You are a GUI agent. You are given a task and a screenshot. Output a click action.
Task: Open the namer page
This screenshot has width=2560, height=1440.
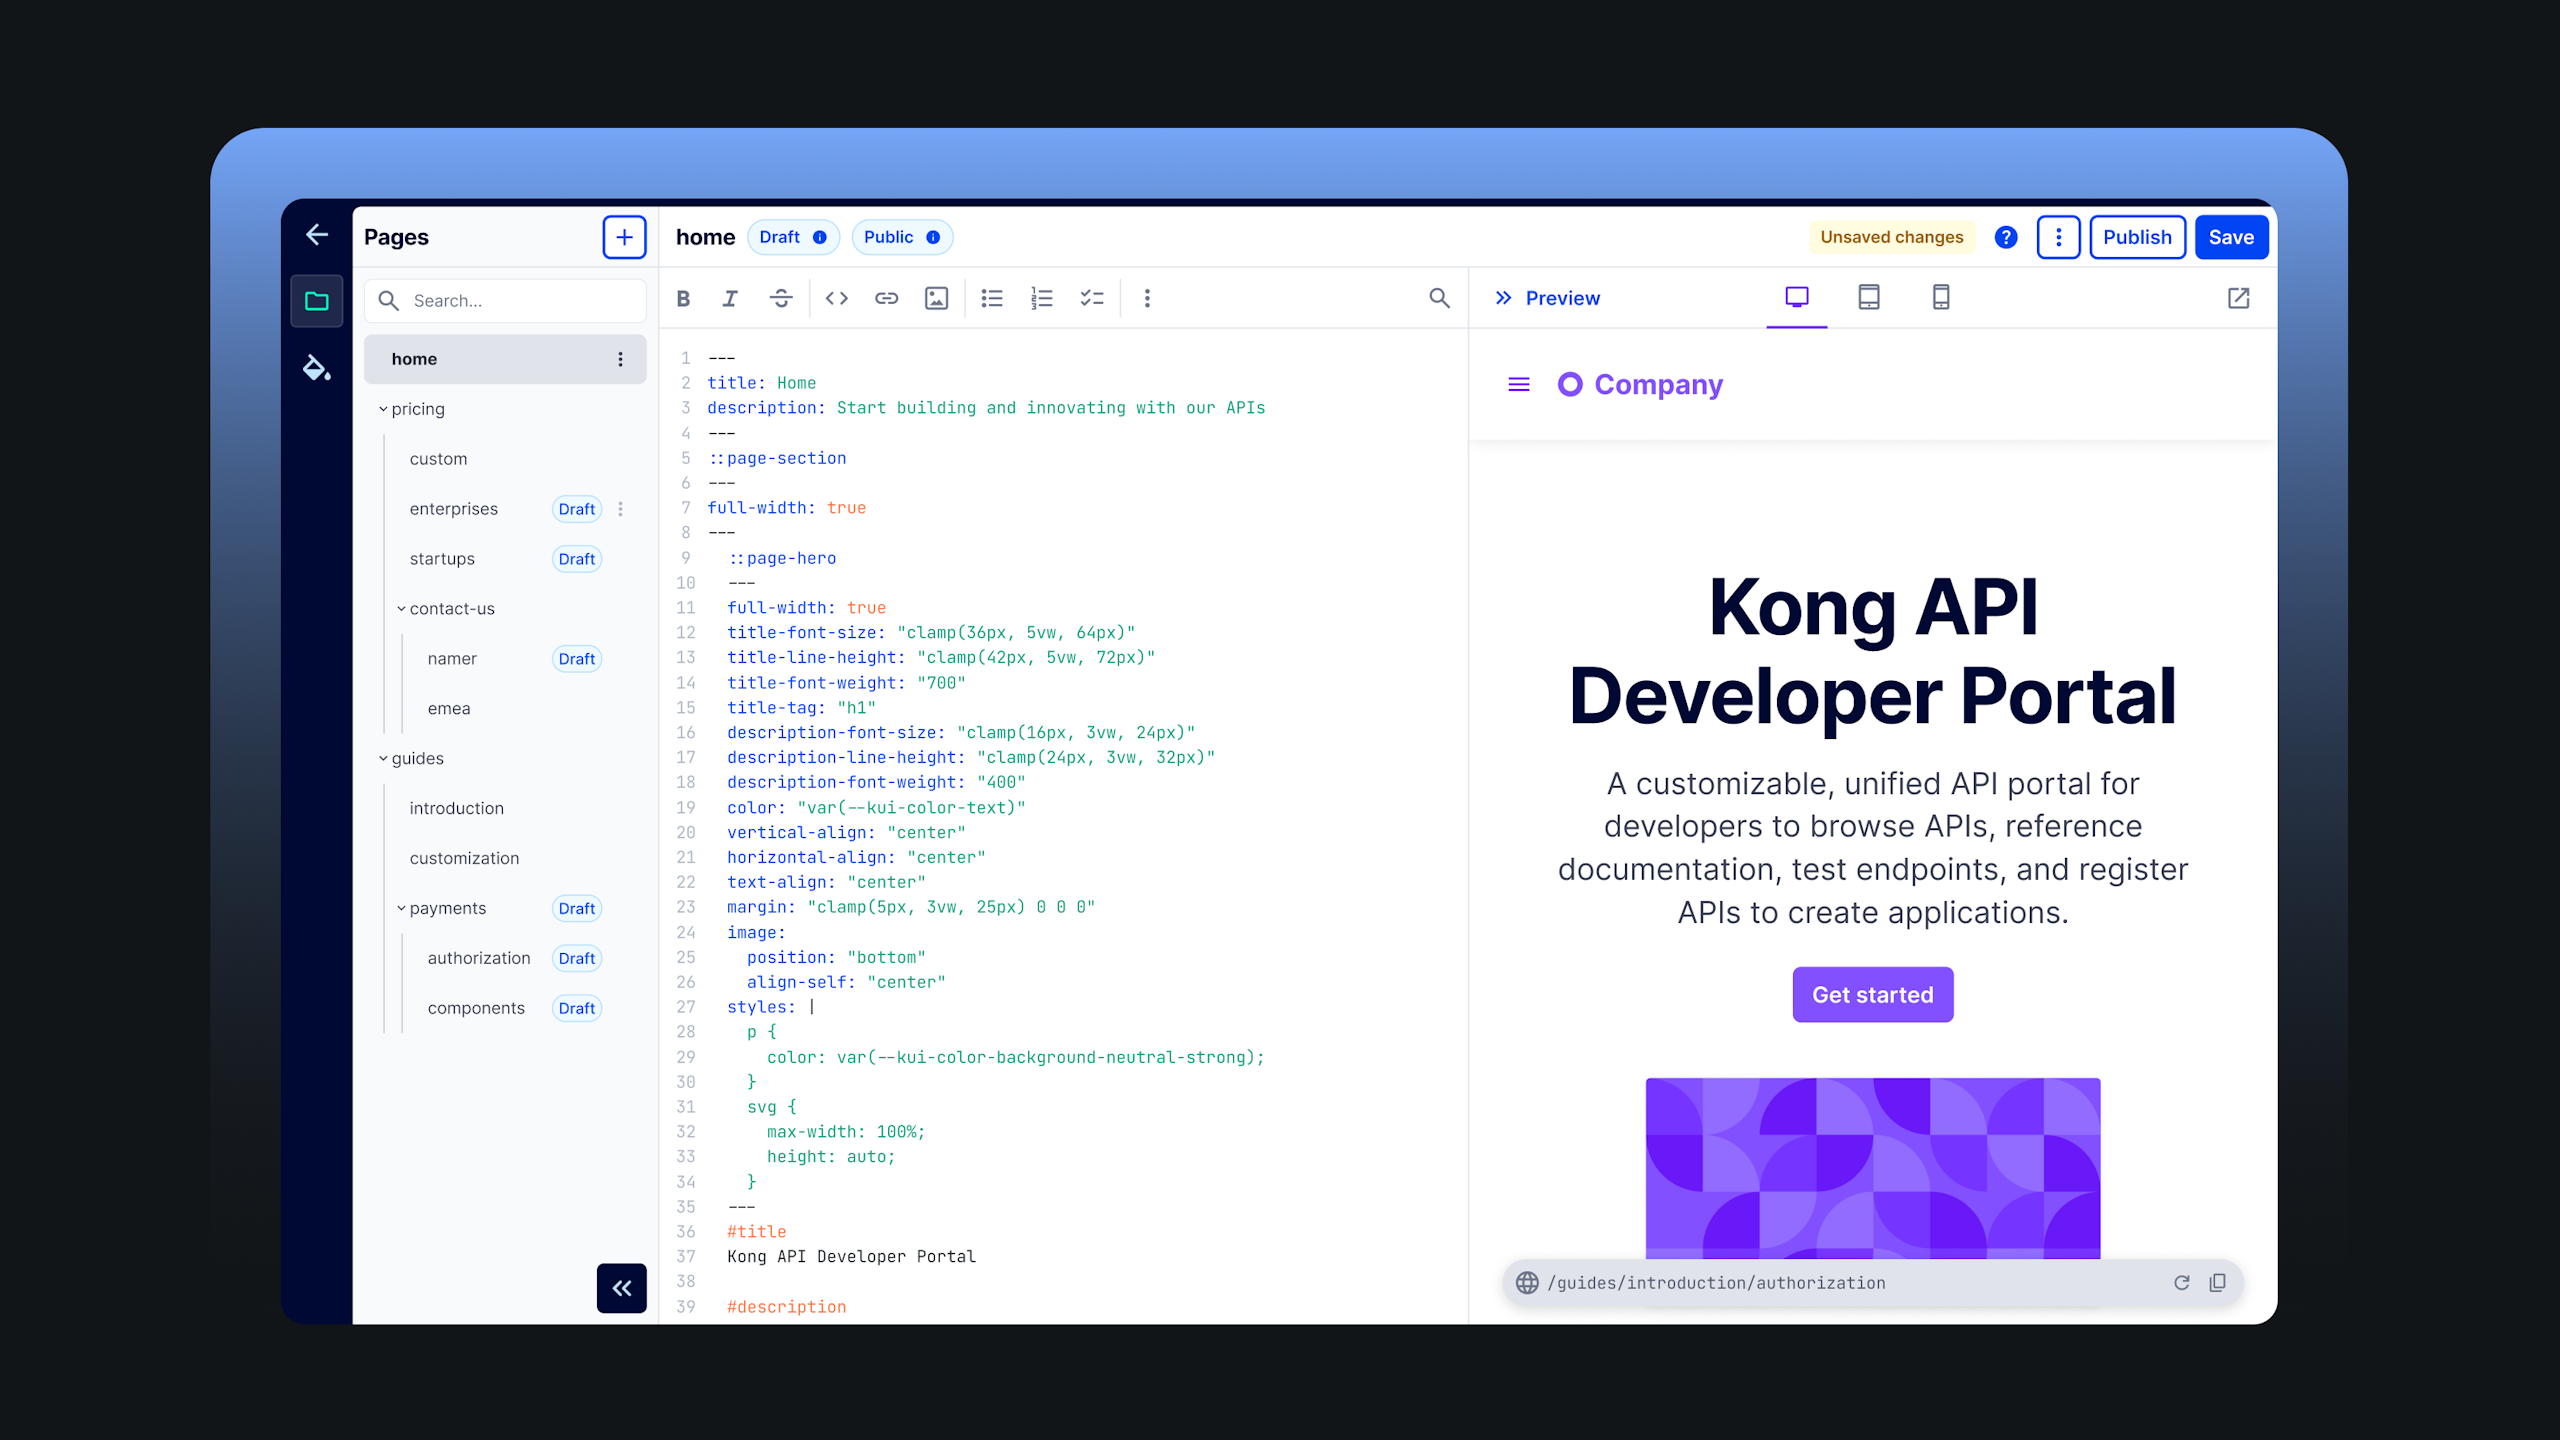[x=452, y=659]
